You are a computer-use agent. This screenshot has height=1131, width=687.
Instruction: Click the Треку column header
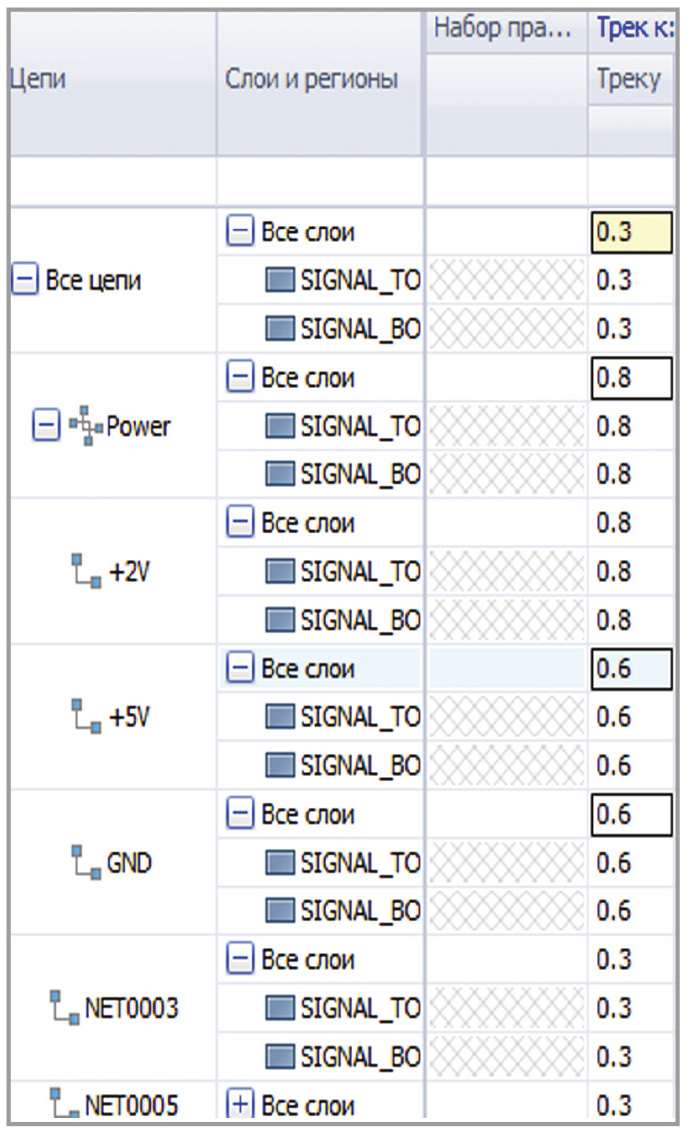[629, 80]
